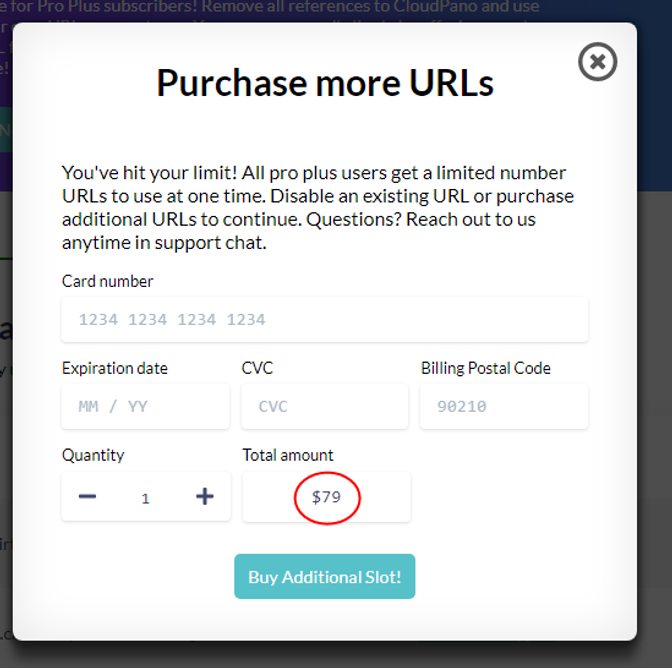Click the Card number label
672x668 pixels.
tap(108, 282)
